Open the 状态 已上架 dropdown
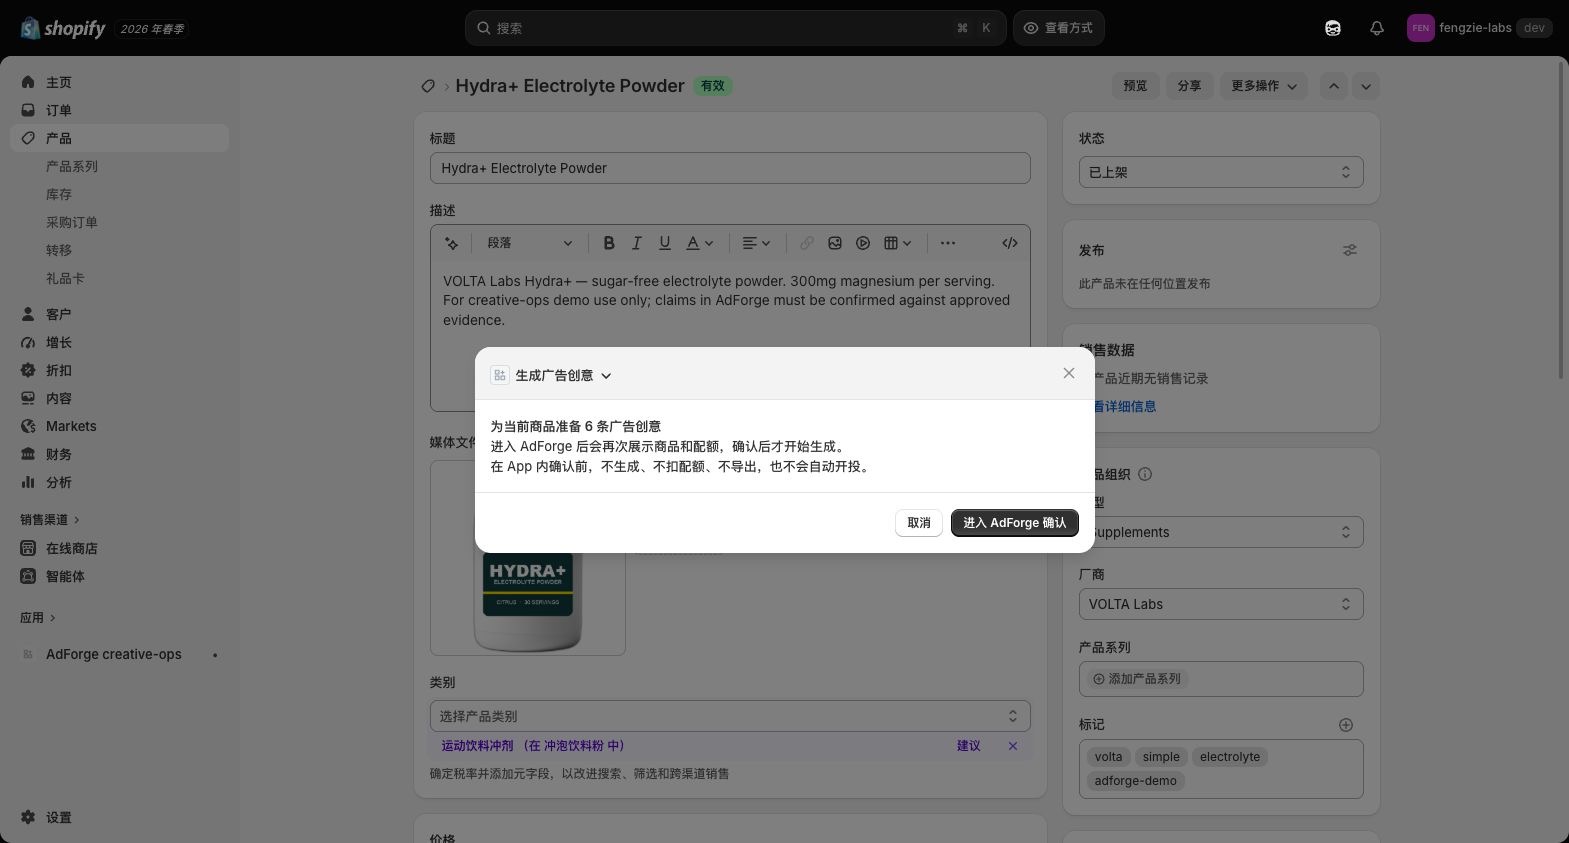This screenshot has width=1569, height=843. pyautogui.click(x=1221, y=172)
